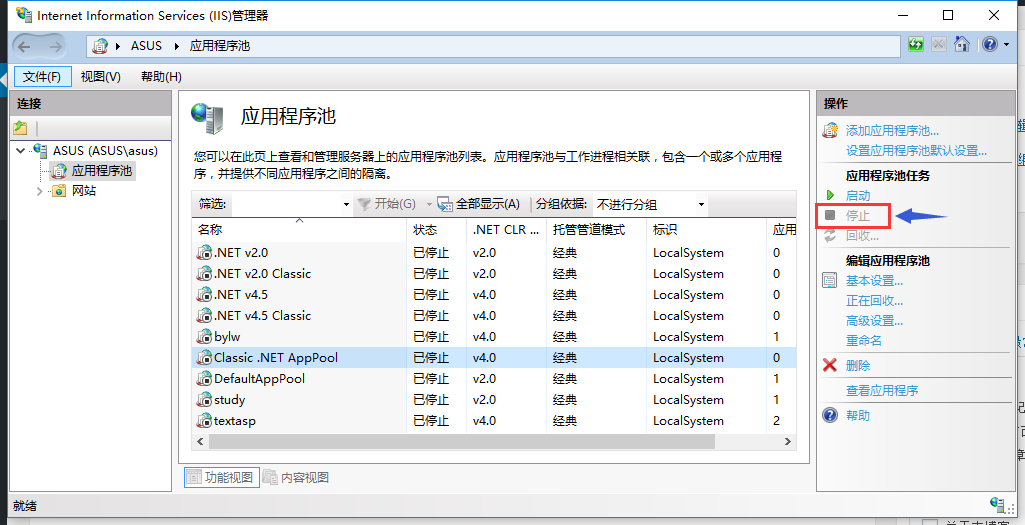Switch to 功能视图 tab
1025x525 pixels.
pos(222,477)
